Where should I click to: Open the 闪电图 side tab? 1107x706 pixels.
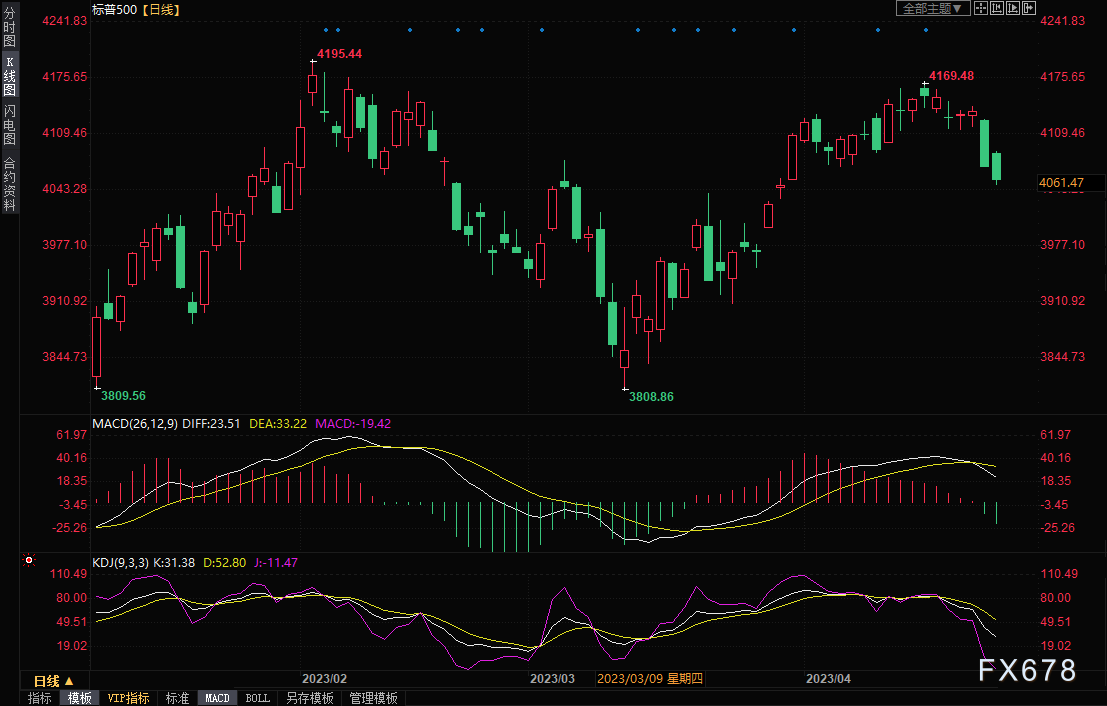[9, 124]
